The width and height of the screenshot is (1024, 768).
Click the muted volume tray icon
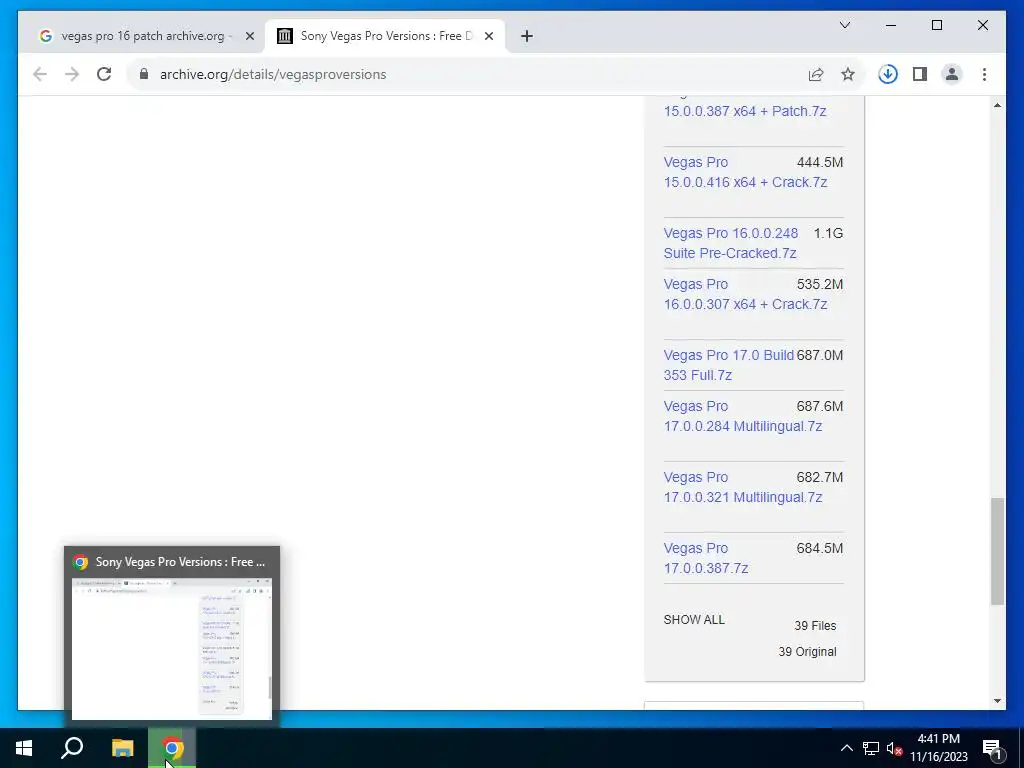tap(894, 748)
